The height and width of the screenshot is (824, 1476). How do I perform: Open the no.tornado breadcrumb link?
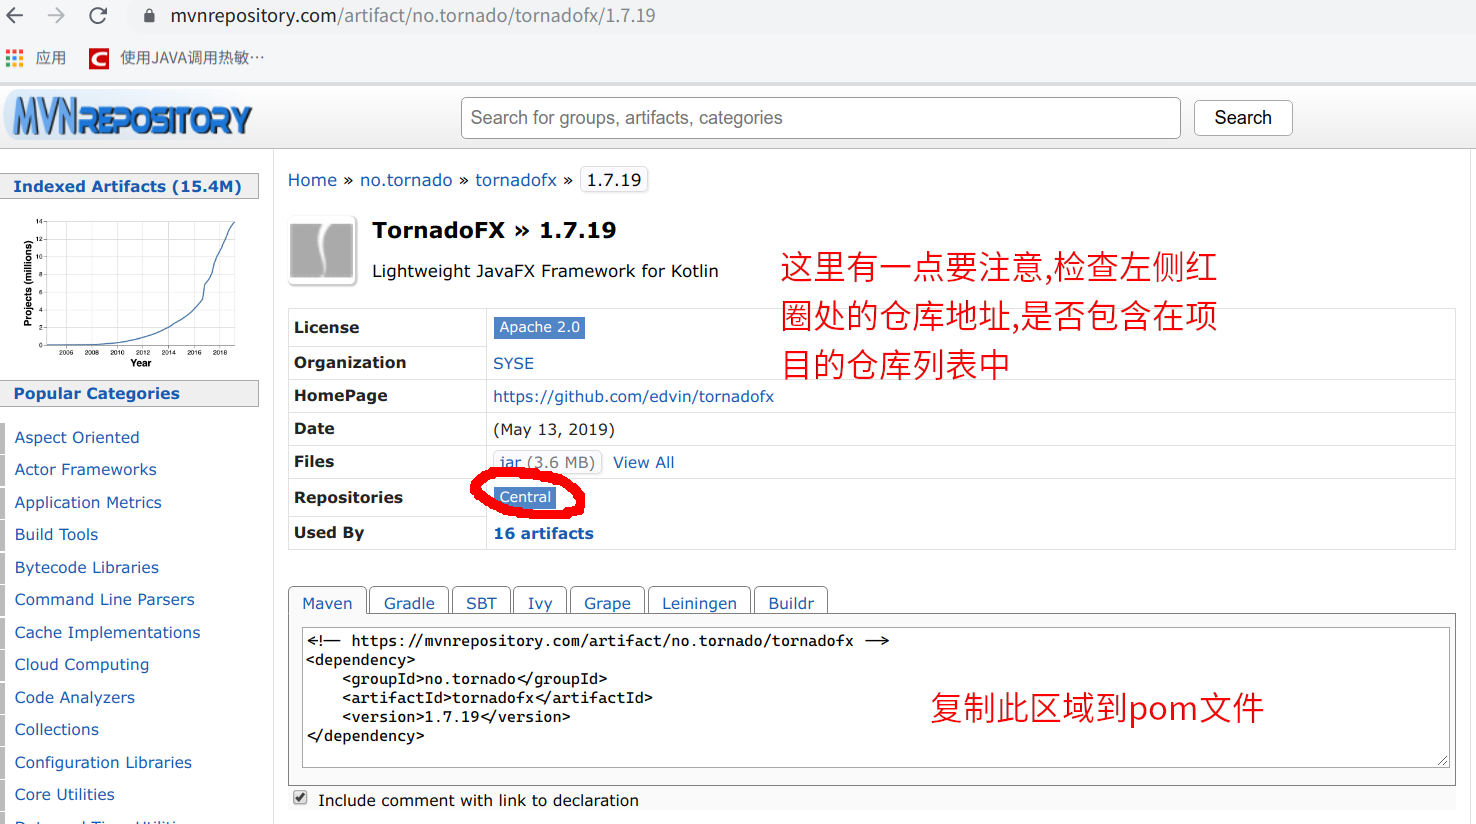(406, 180)
